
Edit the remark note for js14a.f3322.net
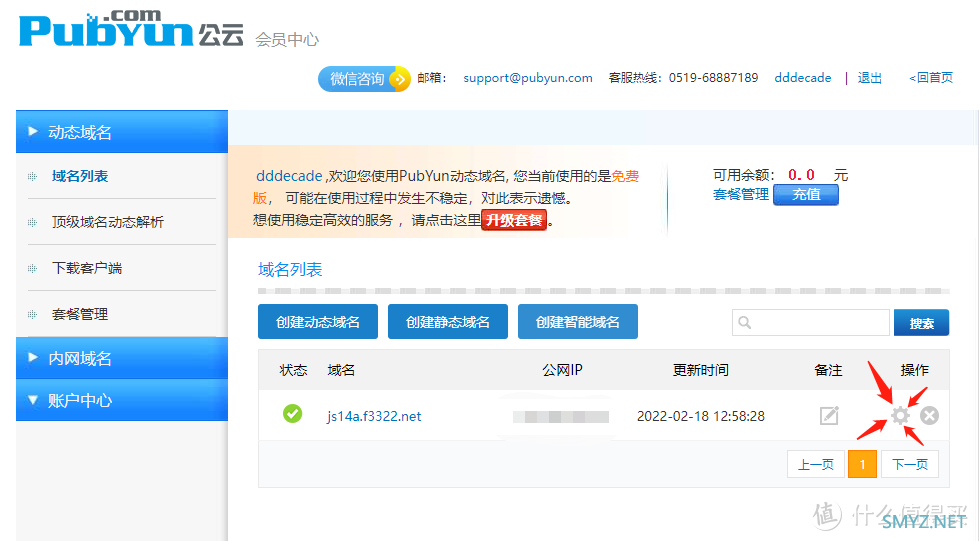(x=829, y=415)
